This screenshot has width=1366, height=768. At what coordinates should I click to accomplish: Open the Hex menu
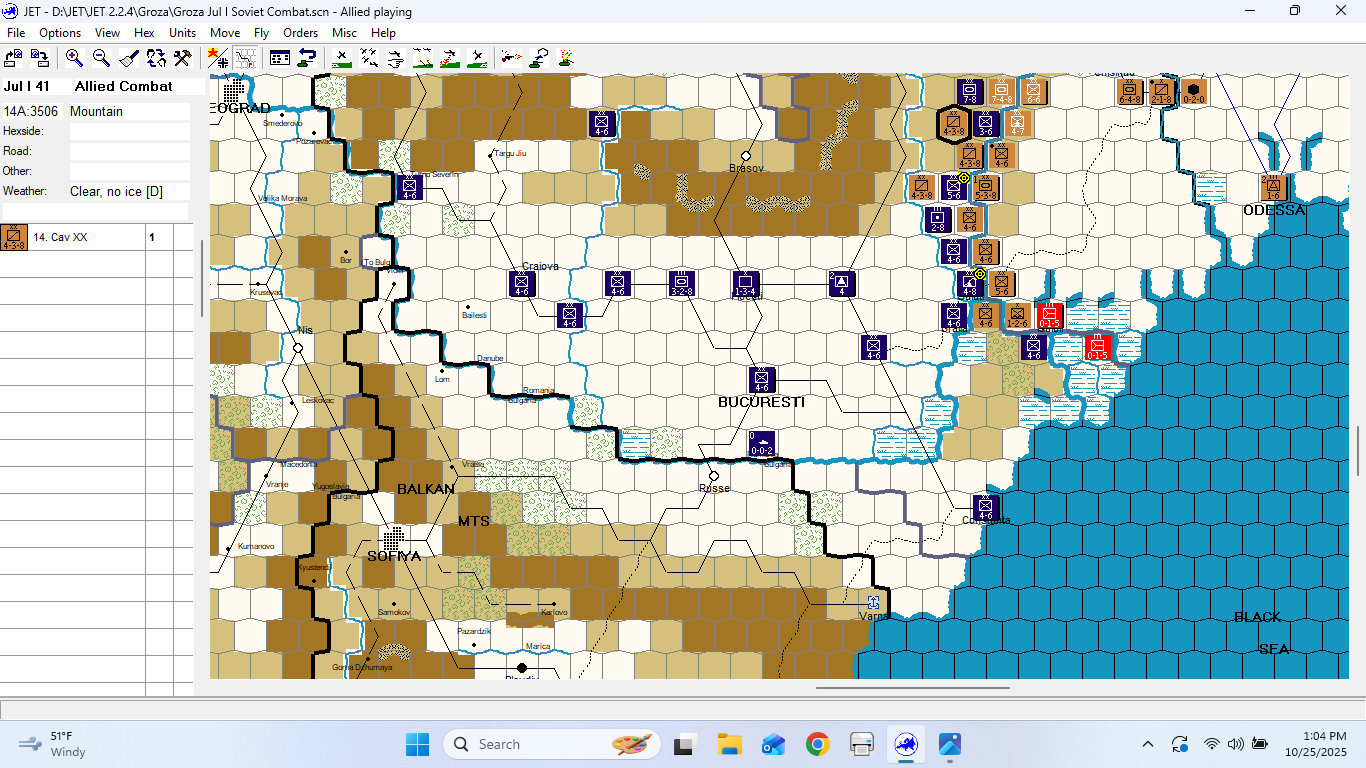[x=144, y=33]
